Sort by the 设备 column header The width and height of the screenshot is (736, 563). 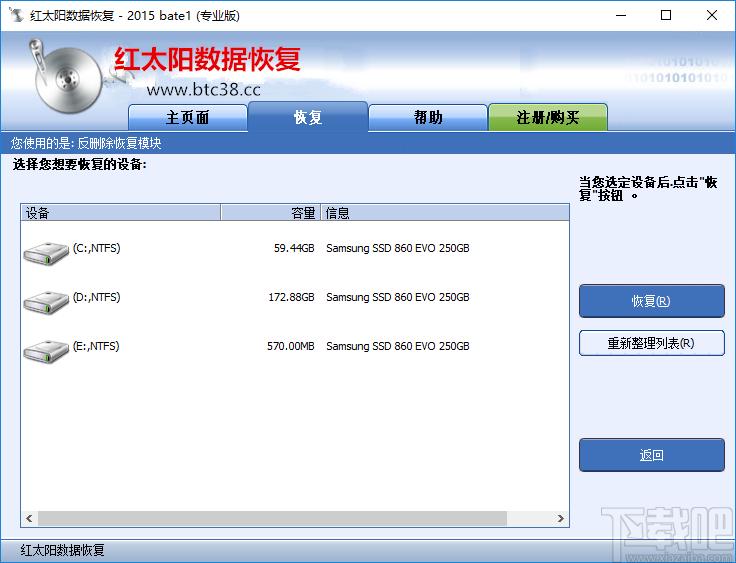(x=120, y=213)
